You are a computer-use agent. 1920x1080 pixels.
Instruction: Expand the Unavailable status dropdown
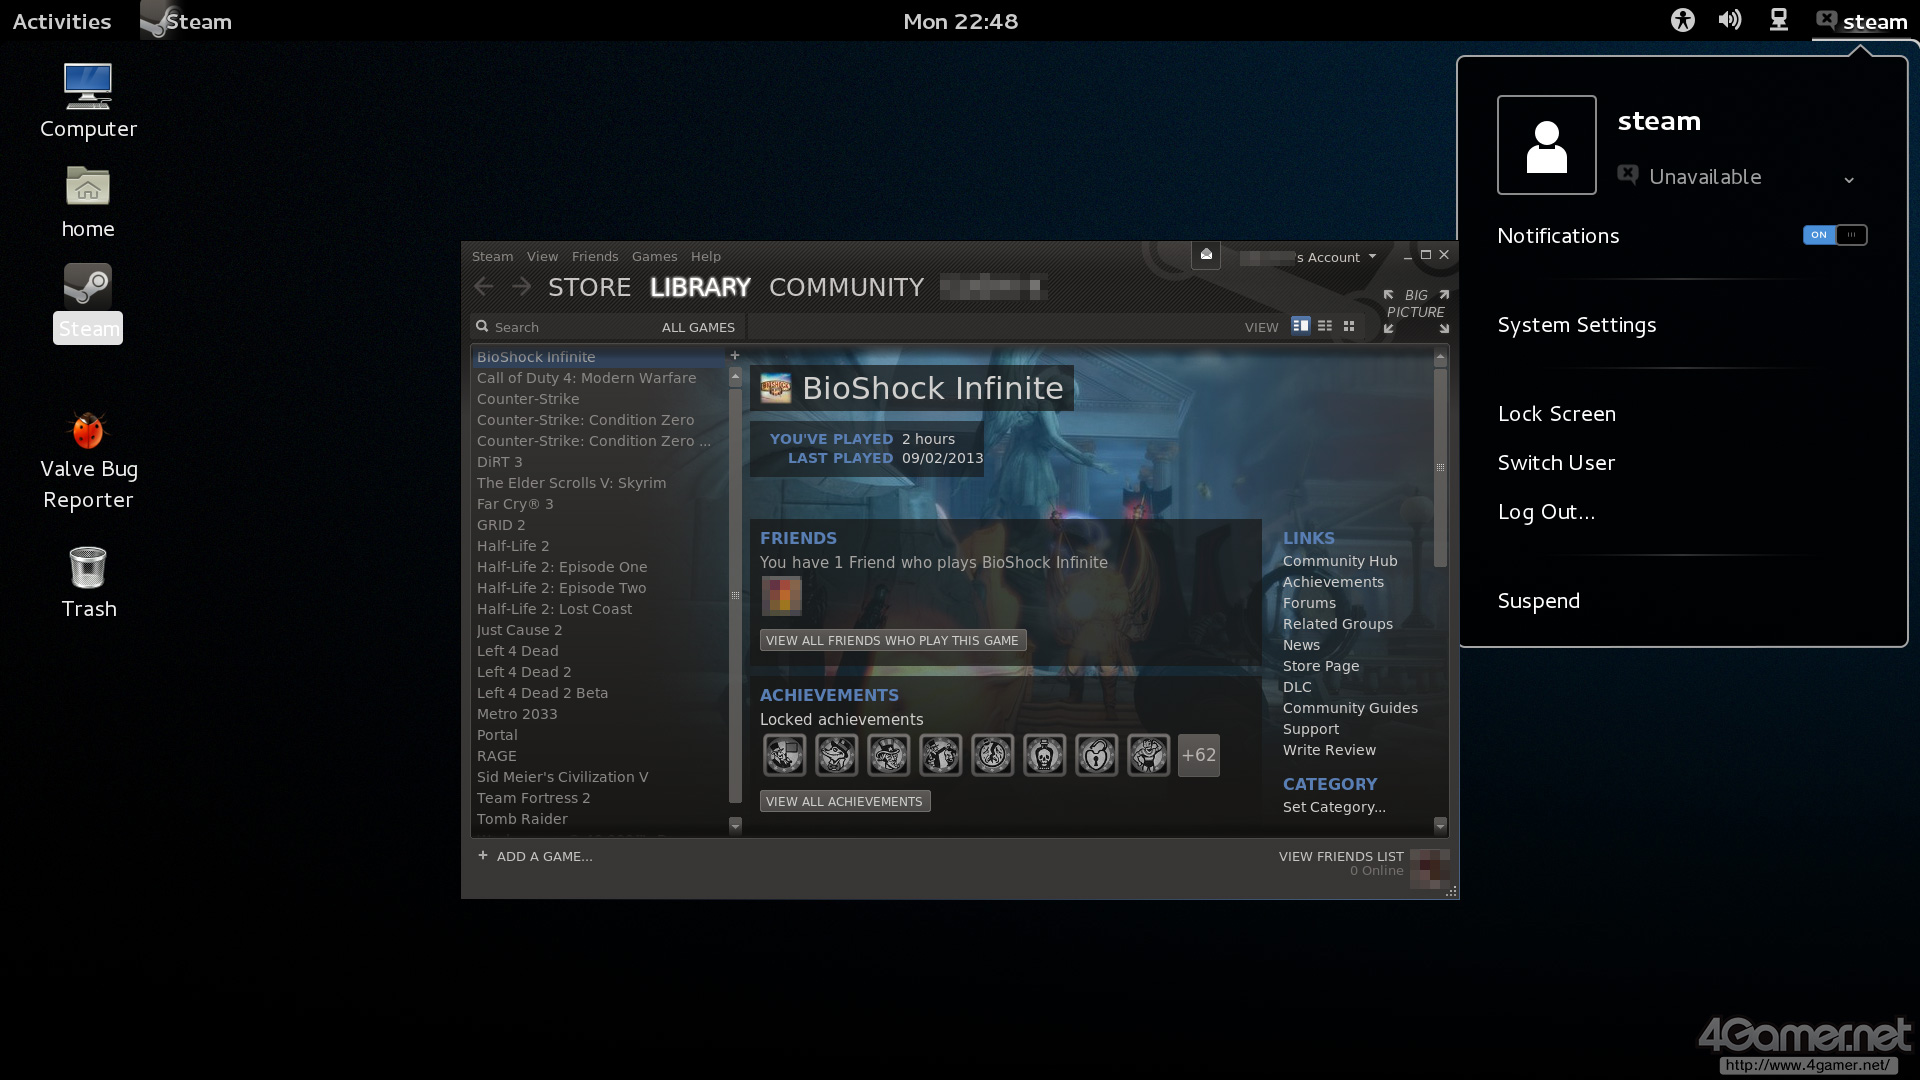click(1848, 179)
